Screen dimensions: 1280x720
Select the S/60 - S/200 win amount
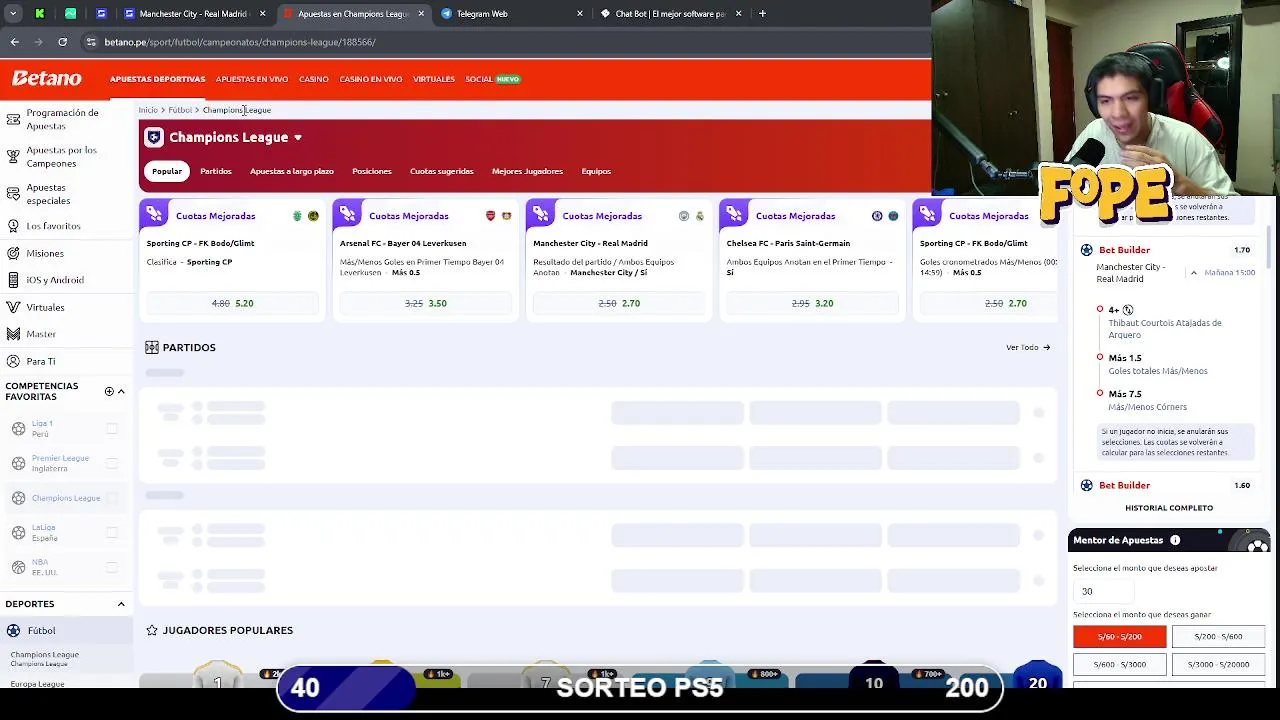(x=1119, y=637)
